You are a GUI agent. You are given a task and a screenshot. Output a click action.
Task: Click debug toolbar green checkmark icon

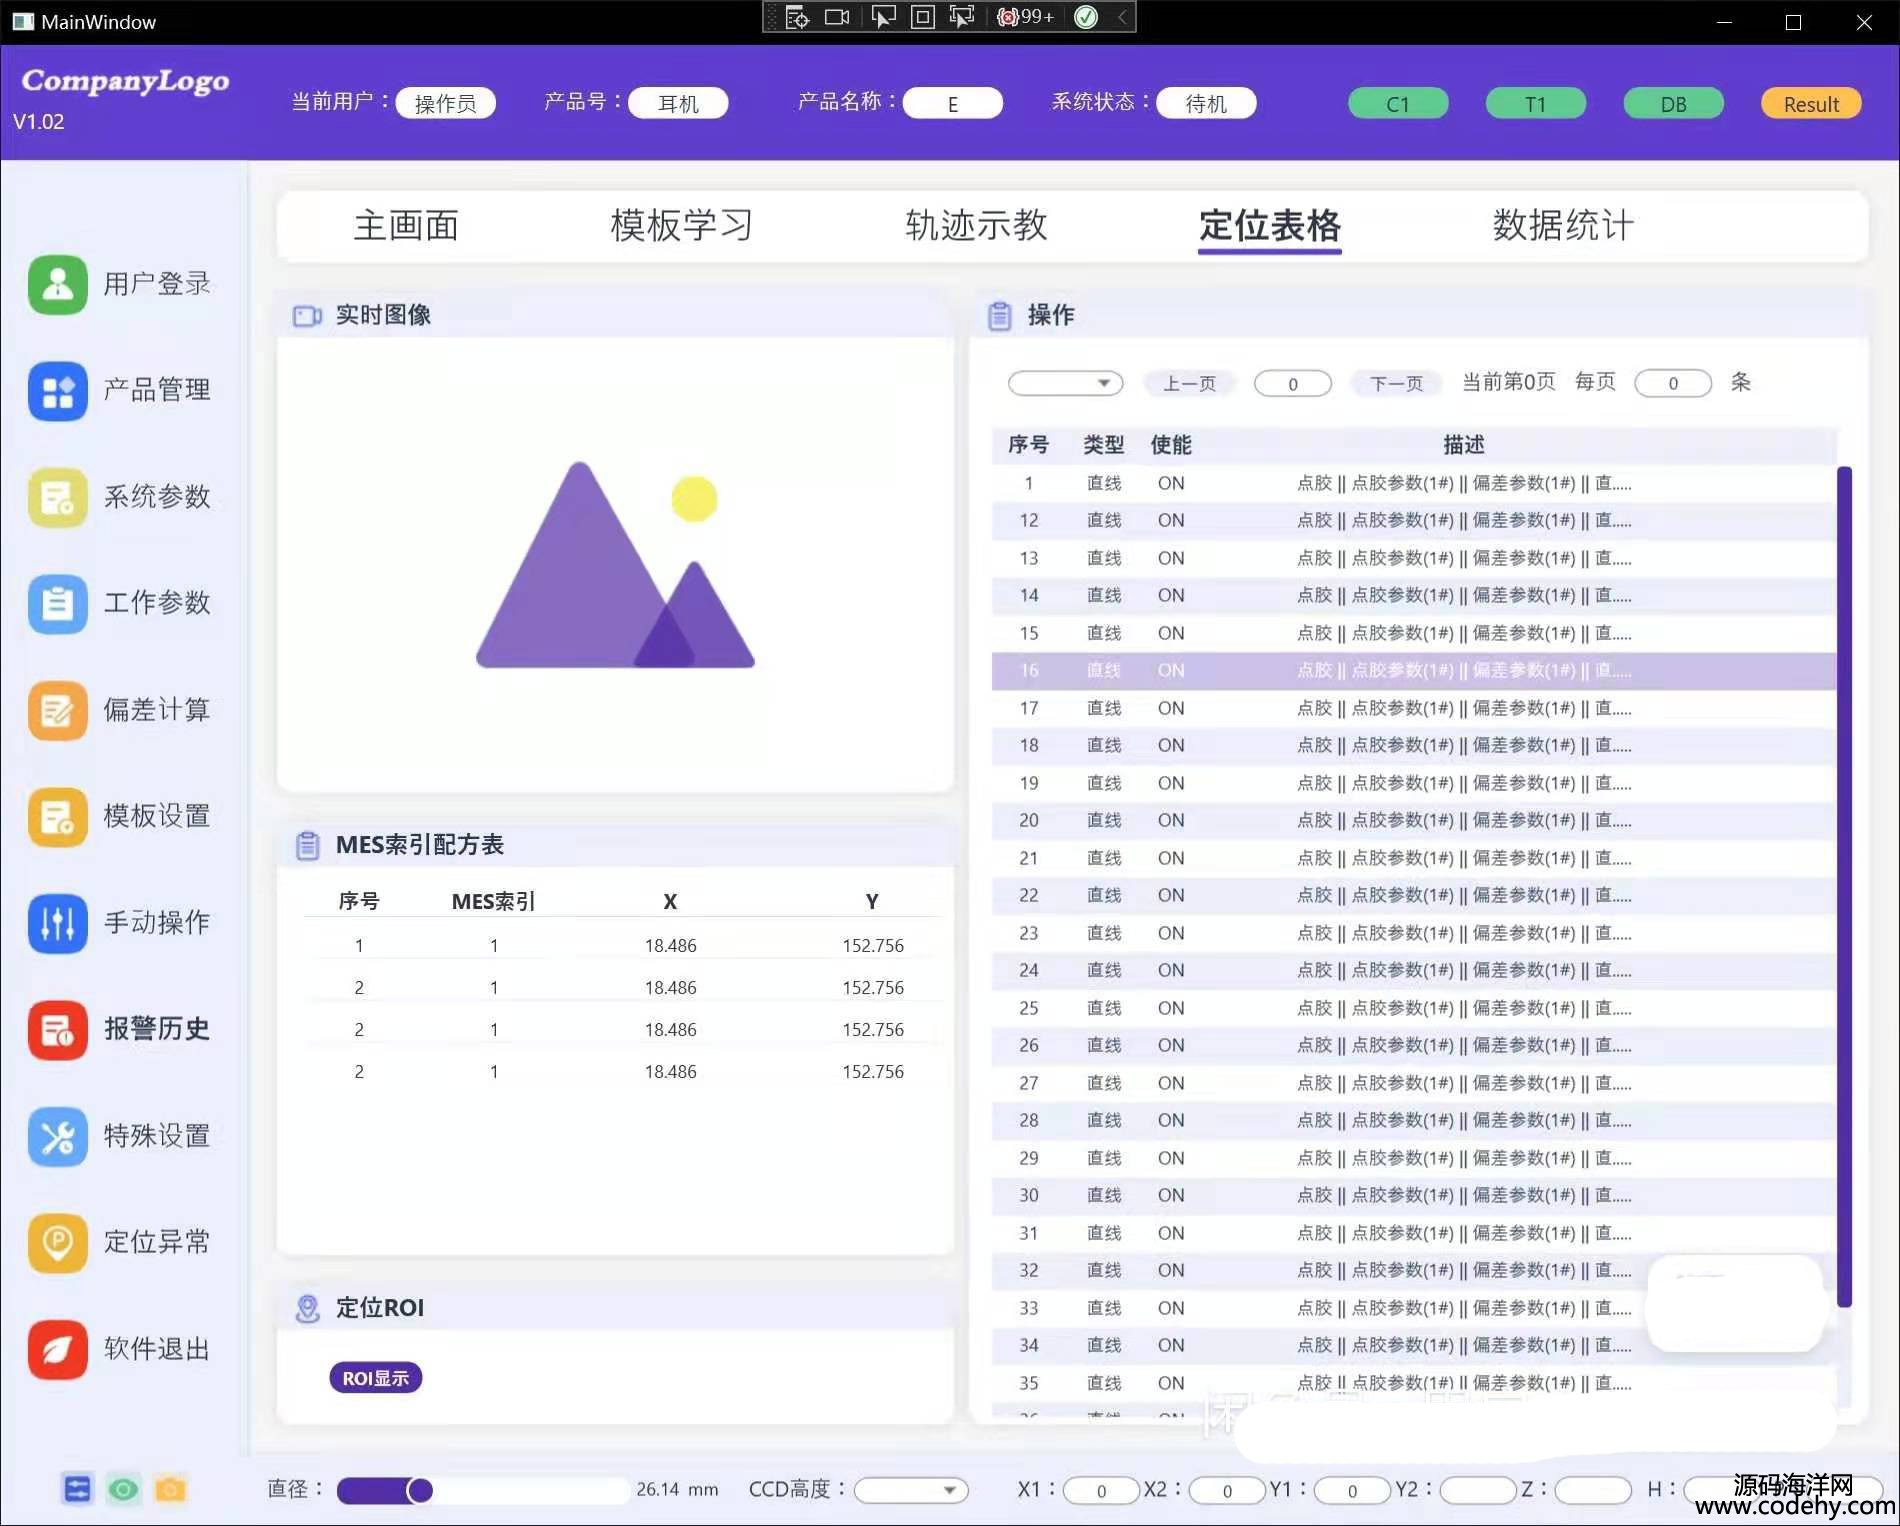point(1086,17)
